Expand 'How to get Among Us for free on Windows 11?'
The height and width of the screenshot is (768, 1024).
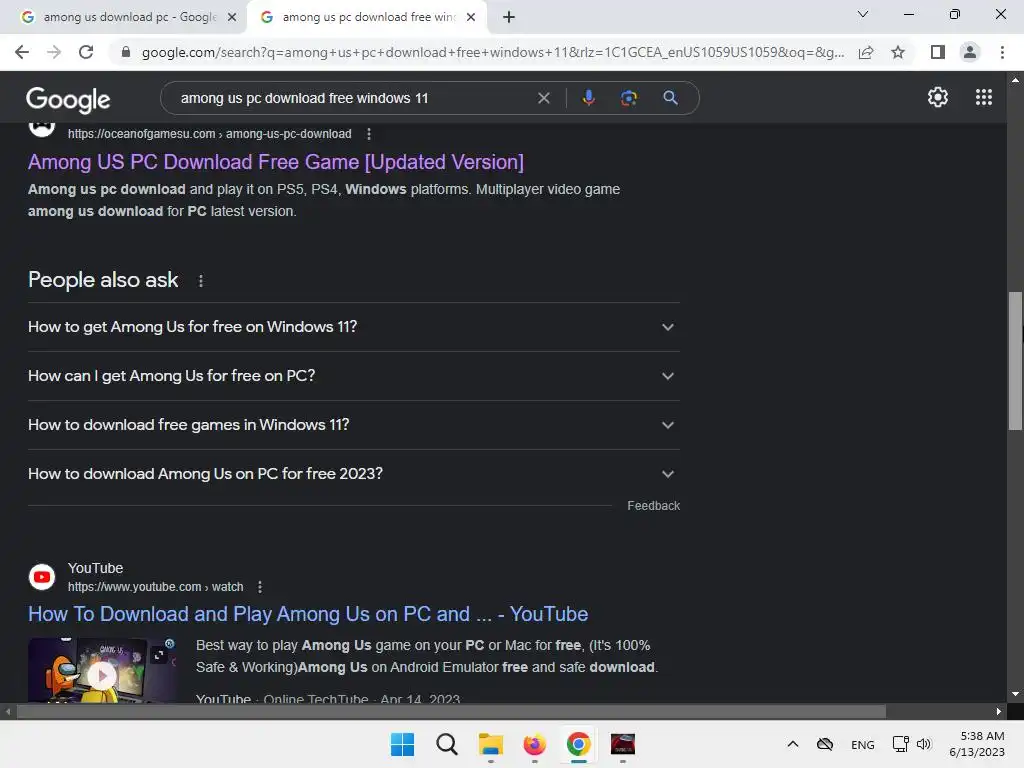click(354, 327)
